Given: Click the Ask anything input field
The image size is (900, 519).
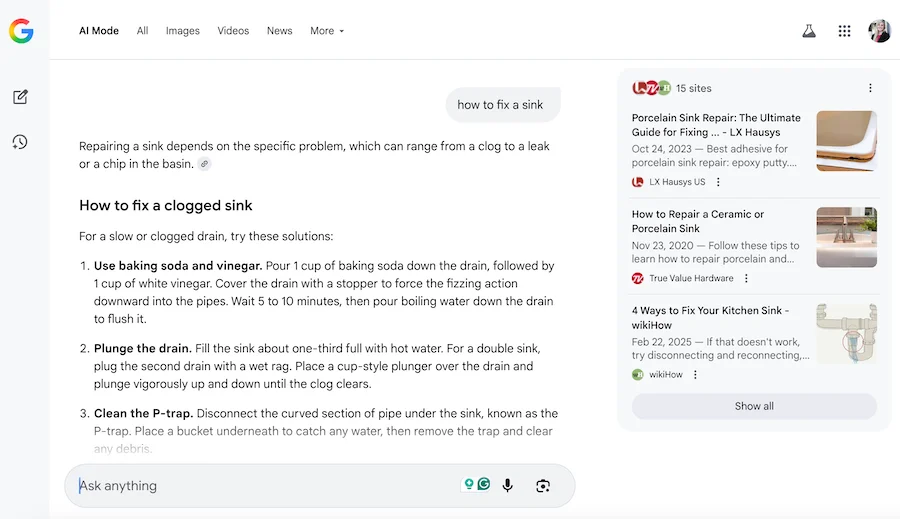Looking at the screenshot, I should pyautogui.click(x=260, y=486).
